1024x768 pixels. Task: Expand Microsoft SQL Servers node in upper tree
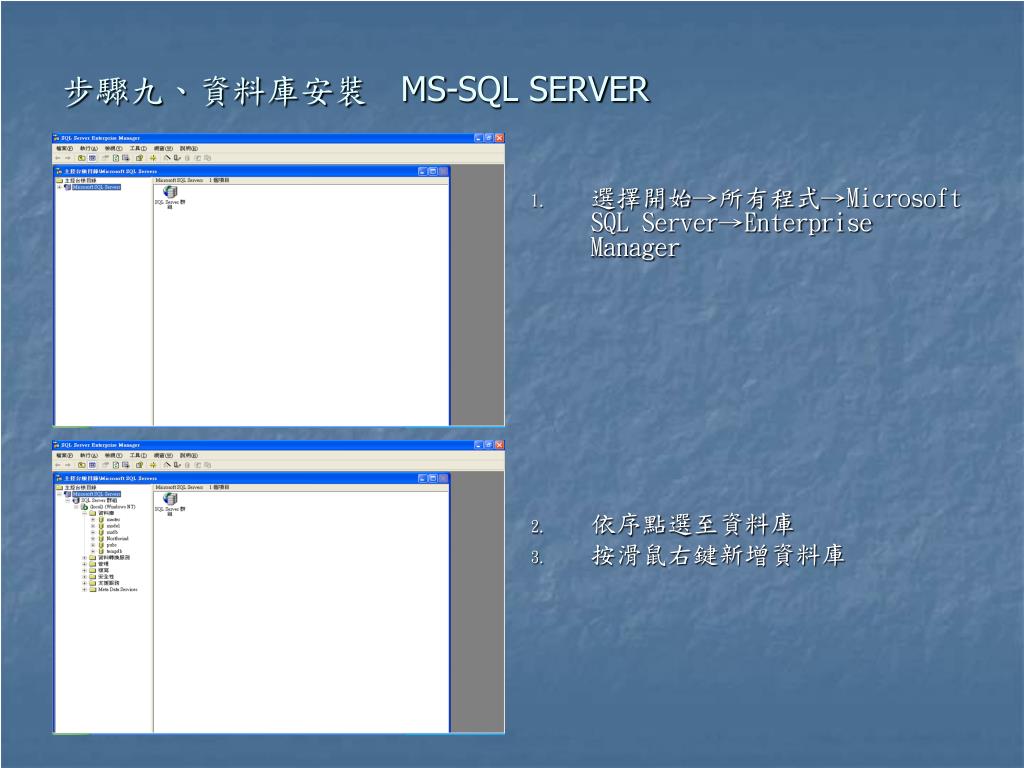(59, 187)
